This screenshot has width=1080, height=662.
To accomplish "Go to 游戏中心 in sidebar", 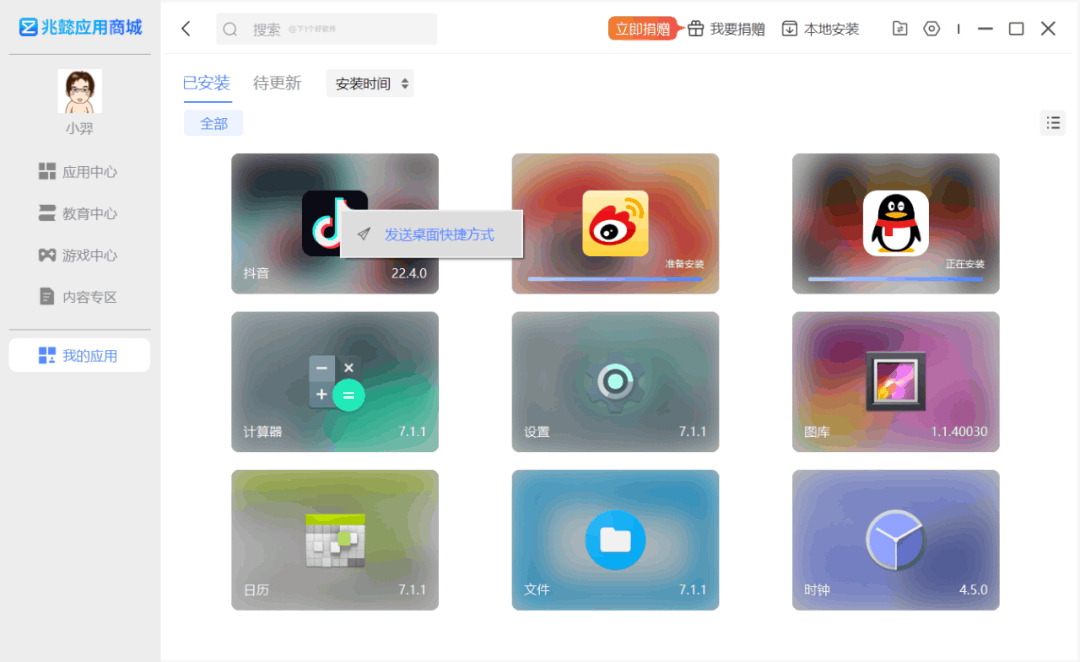I will [78, 256].
